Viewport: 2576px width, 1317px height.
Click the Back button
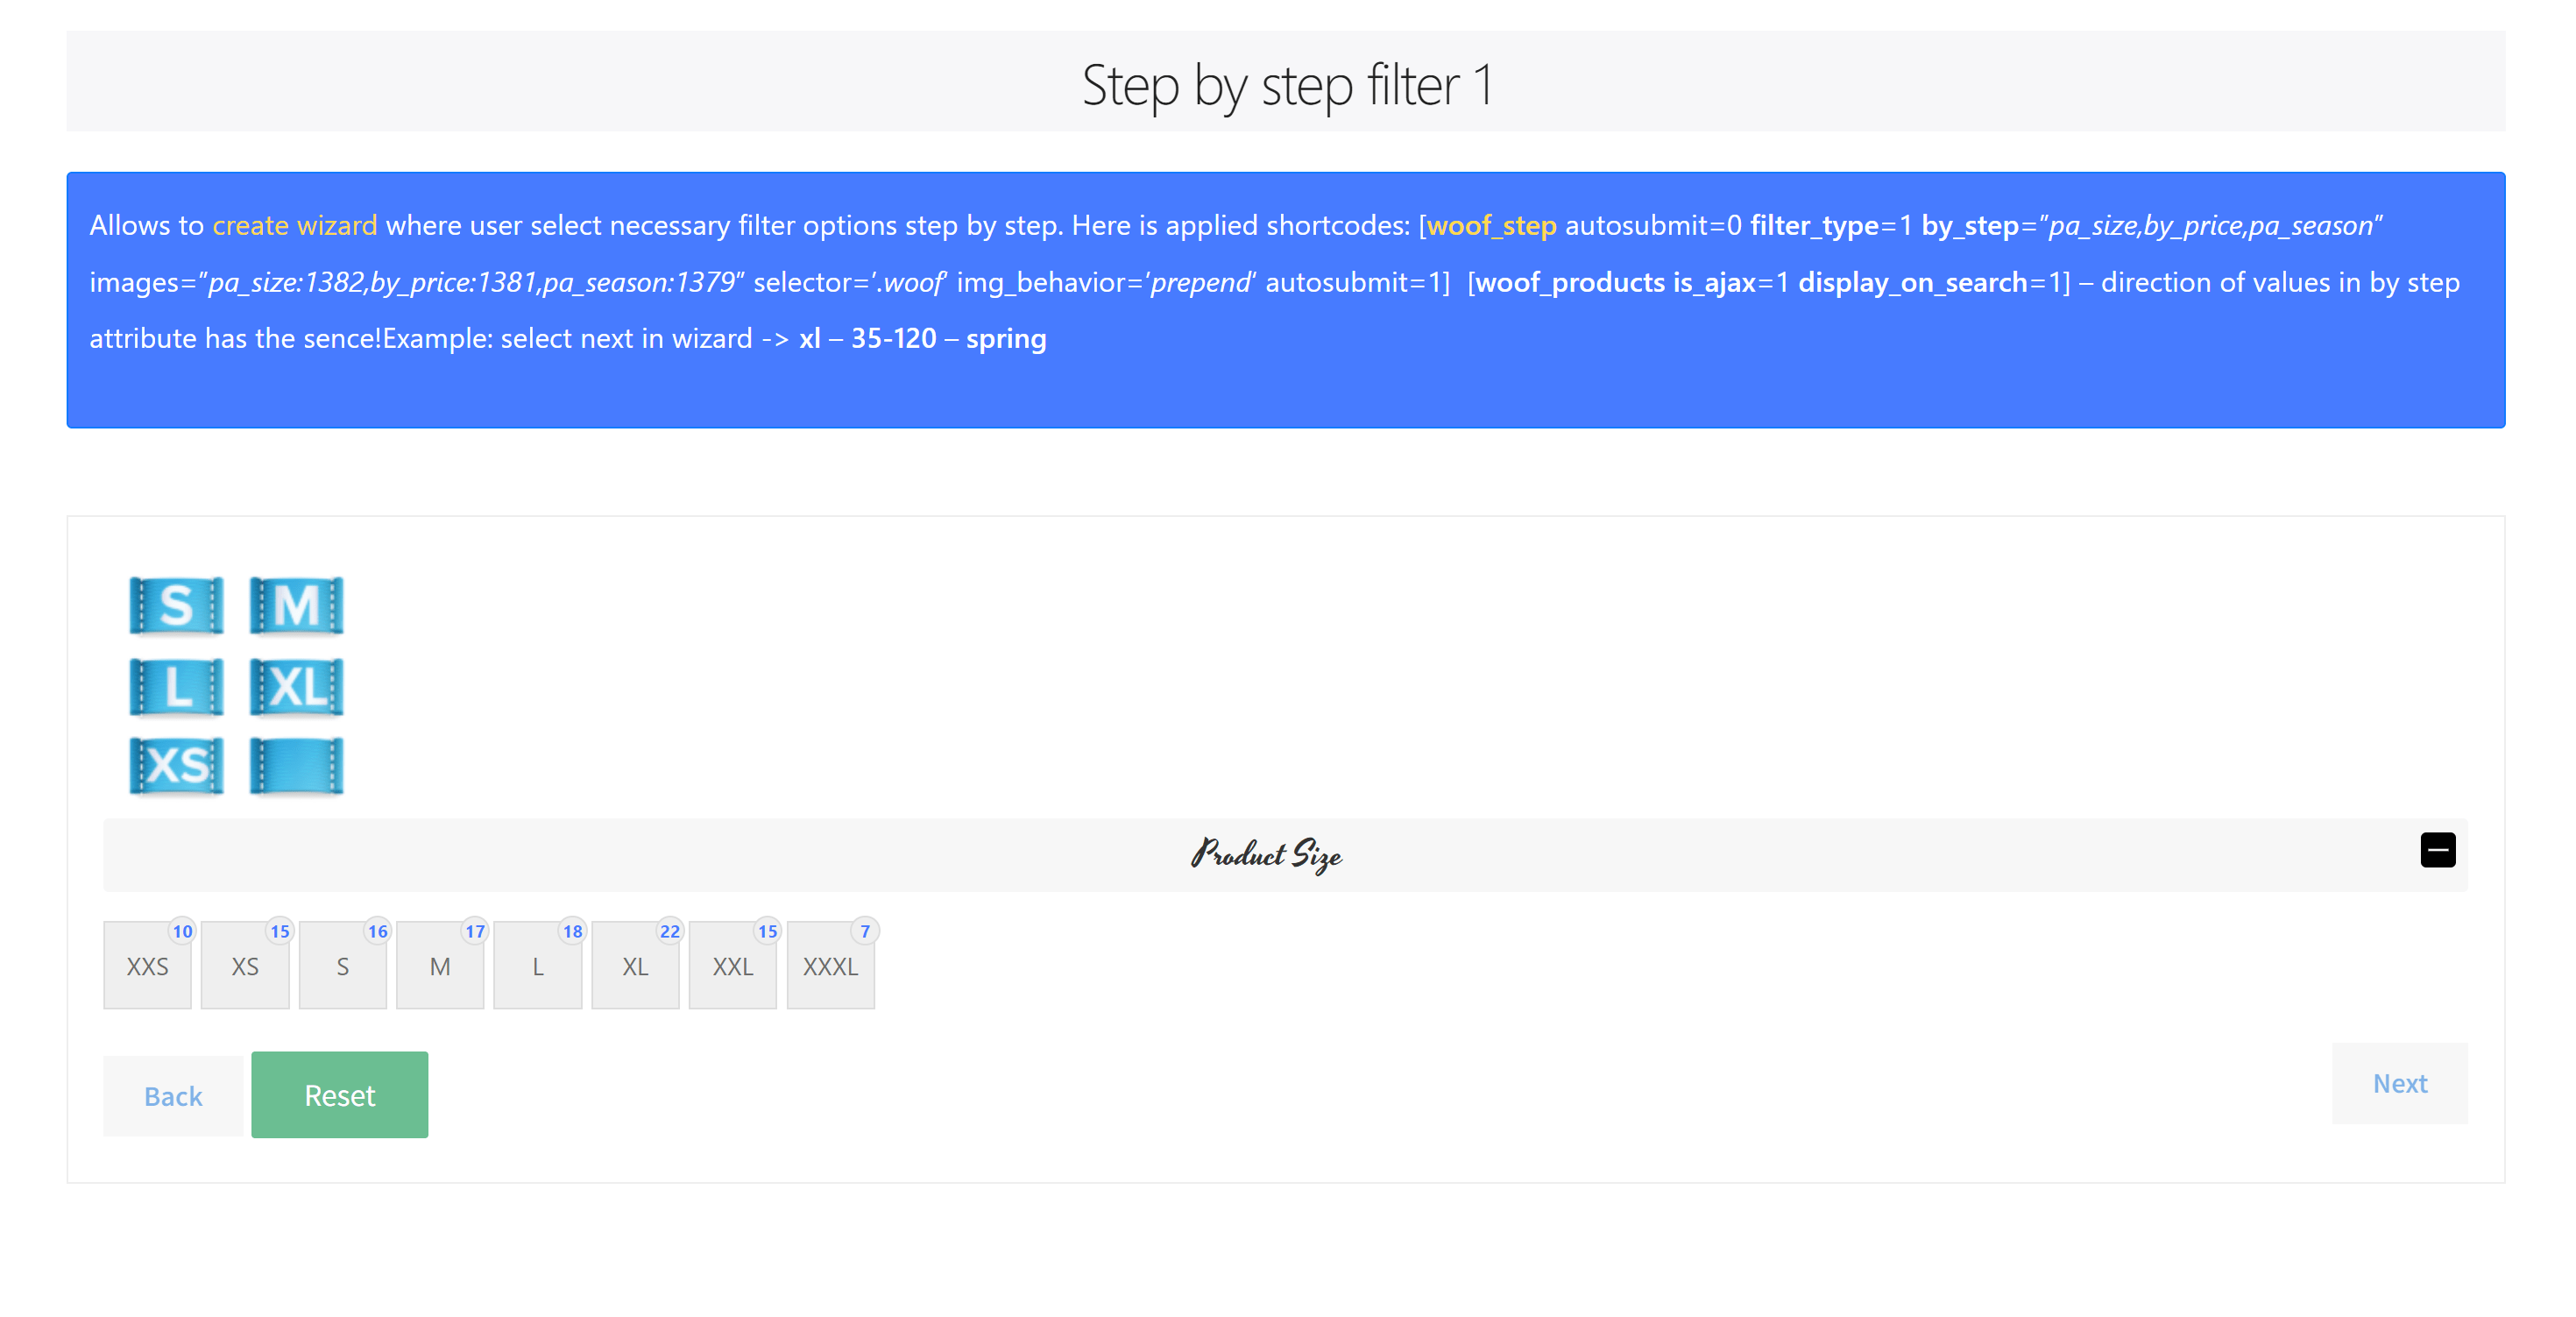pyautogui.click(x=173, y=1095)
